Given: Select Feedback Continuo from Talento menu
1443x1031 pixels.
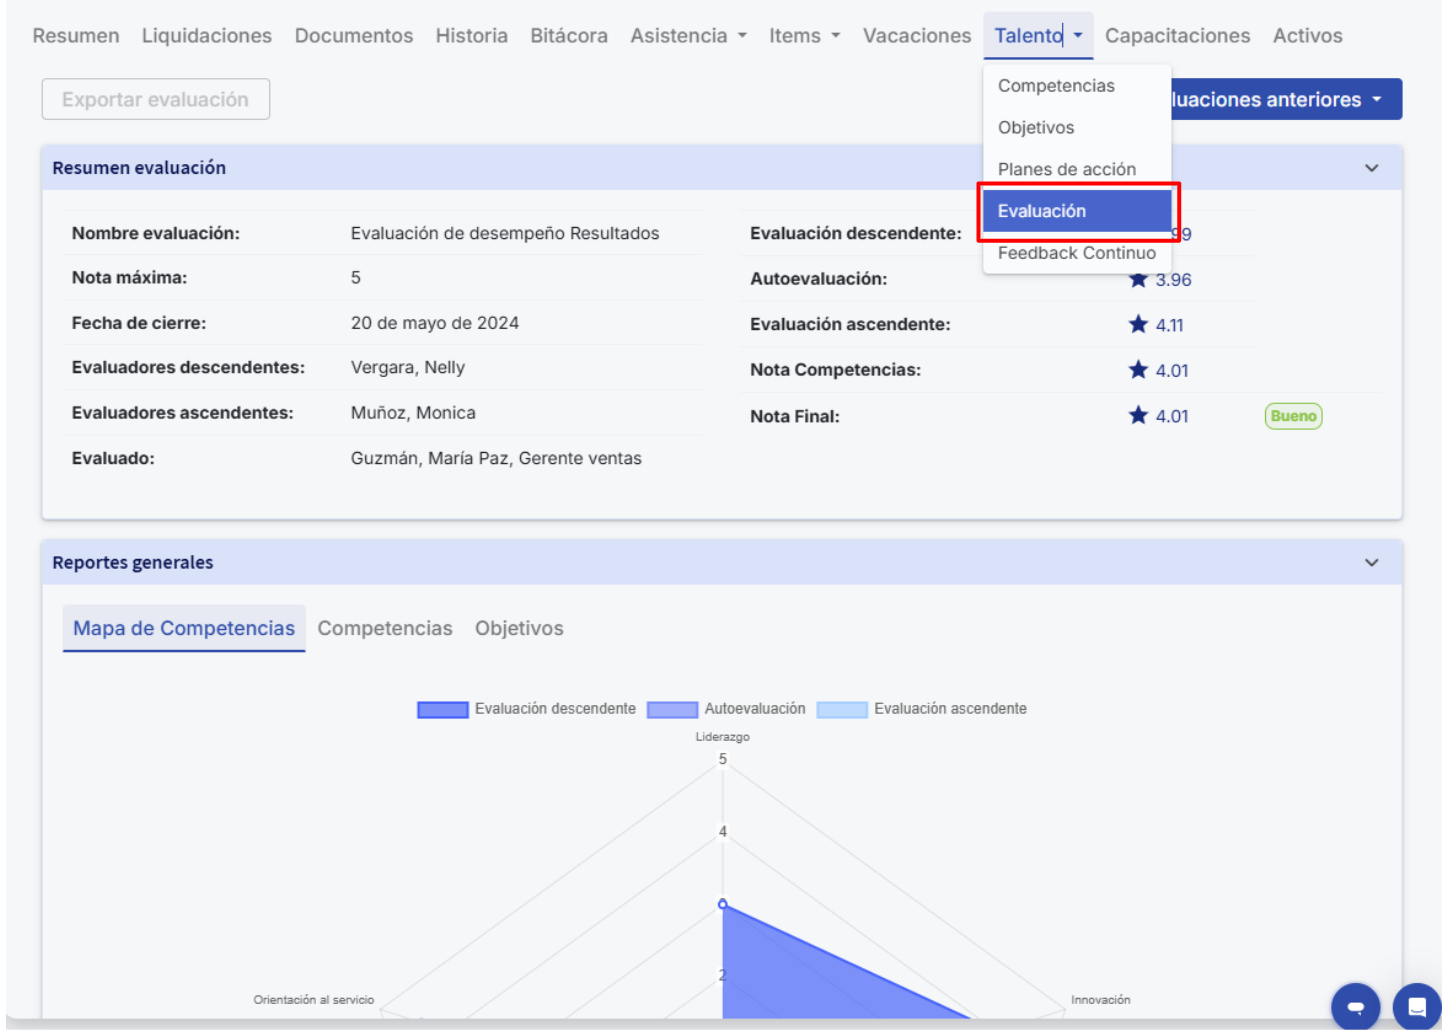Looking at the screenshot, I should click(1076, 253).
